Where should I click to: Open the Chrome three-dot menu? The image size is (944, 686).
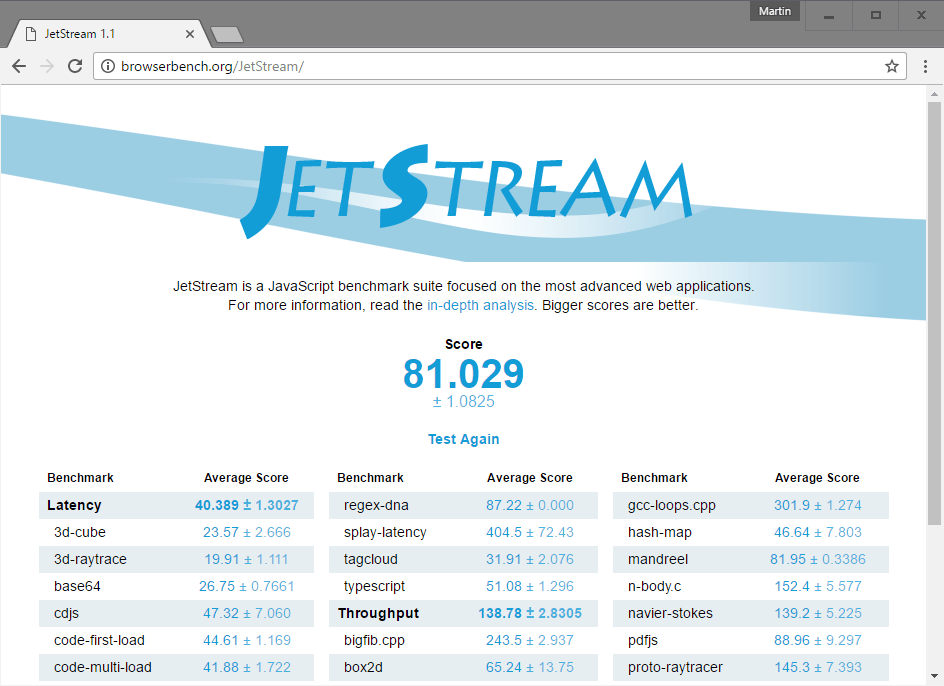coord(925,66)
